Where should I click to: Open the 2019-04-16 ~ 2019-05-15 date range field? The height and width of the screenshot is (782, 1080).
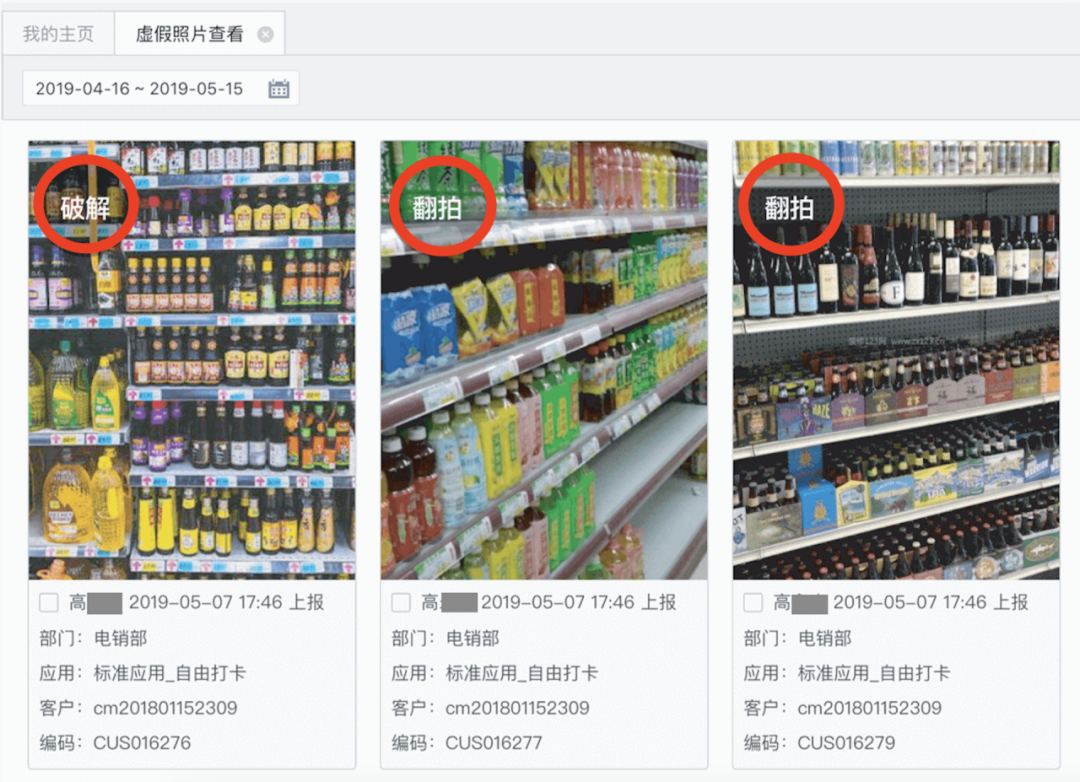[160, 88]
